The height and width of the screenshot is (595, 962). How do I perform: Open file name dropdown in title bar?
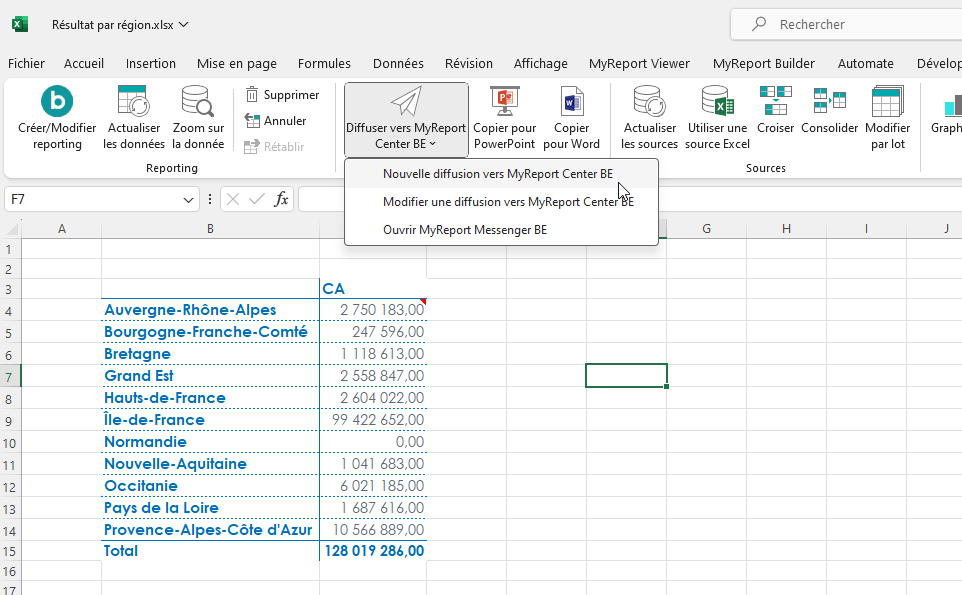[x=183, y=24]
